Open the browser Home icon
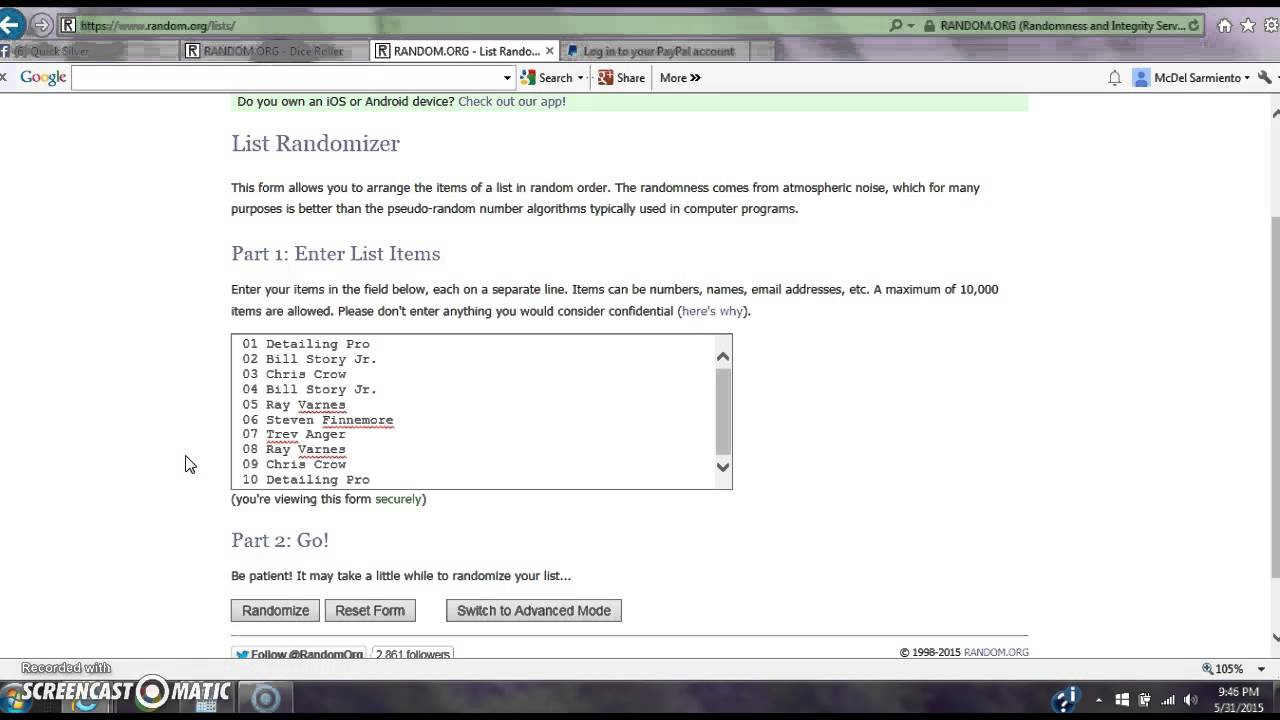This screenshot has height=720, width=1280. [1224, 26]
